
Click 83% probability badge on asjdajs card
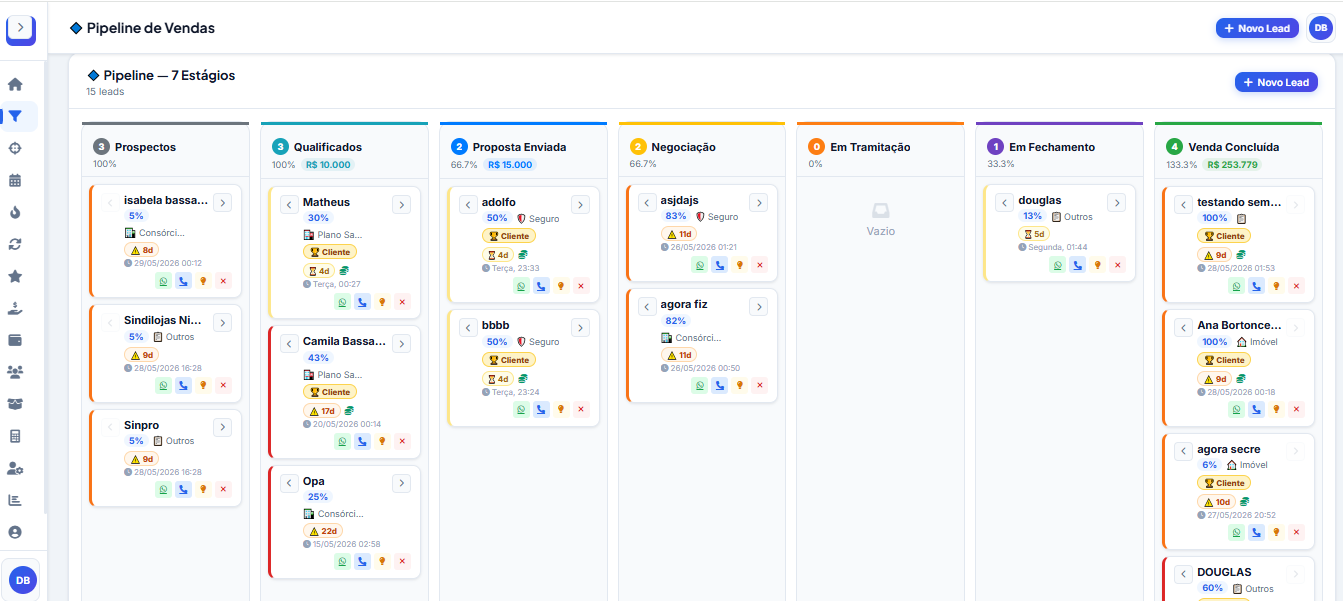click(676, 216)
